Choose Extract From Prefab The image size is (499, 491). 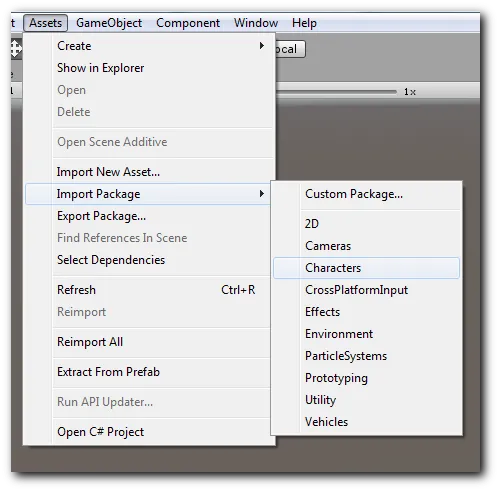[x=148, y=372]
